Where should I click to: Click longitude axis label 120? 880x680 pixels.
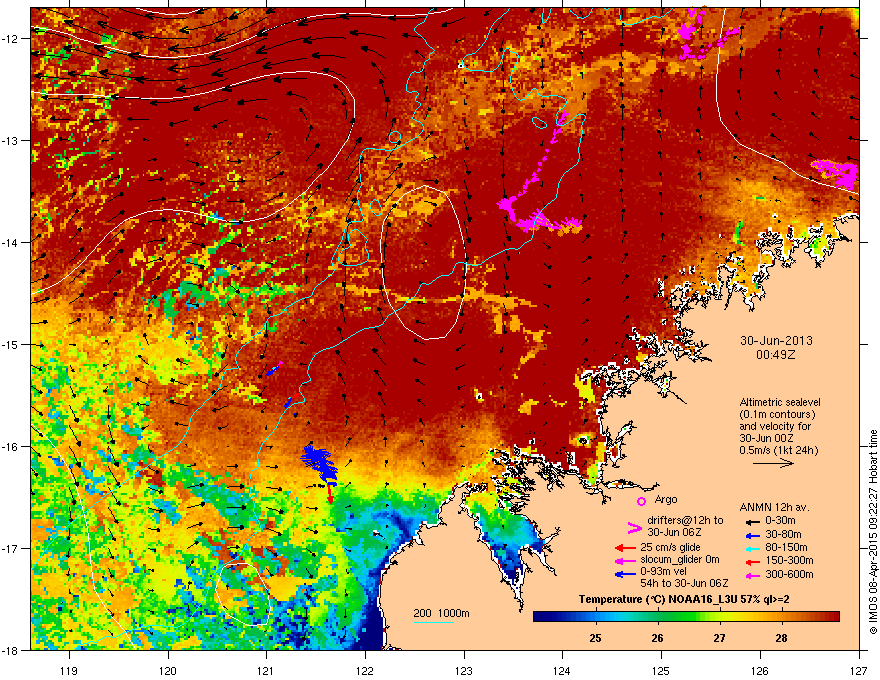[x=168, y=670]
